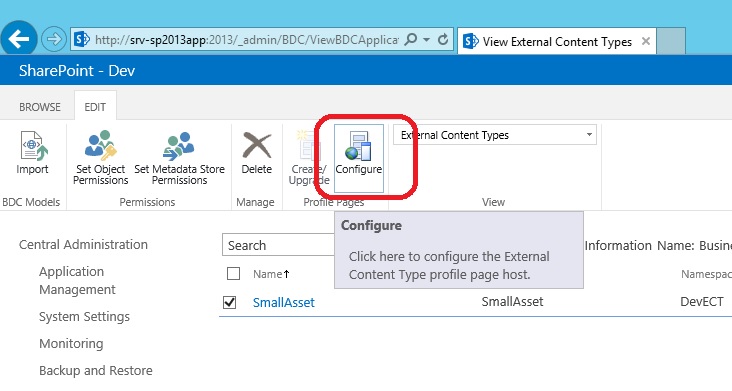Switch to the BROWSE ribbon tab

coord(40,107)
